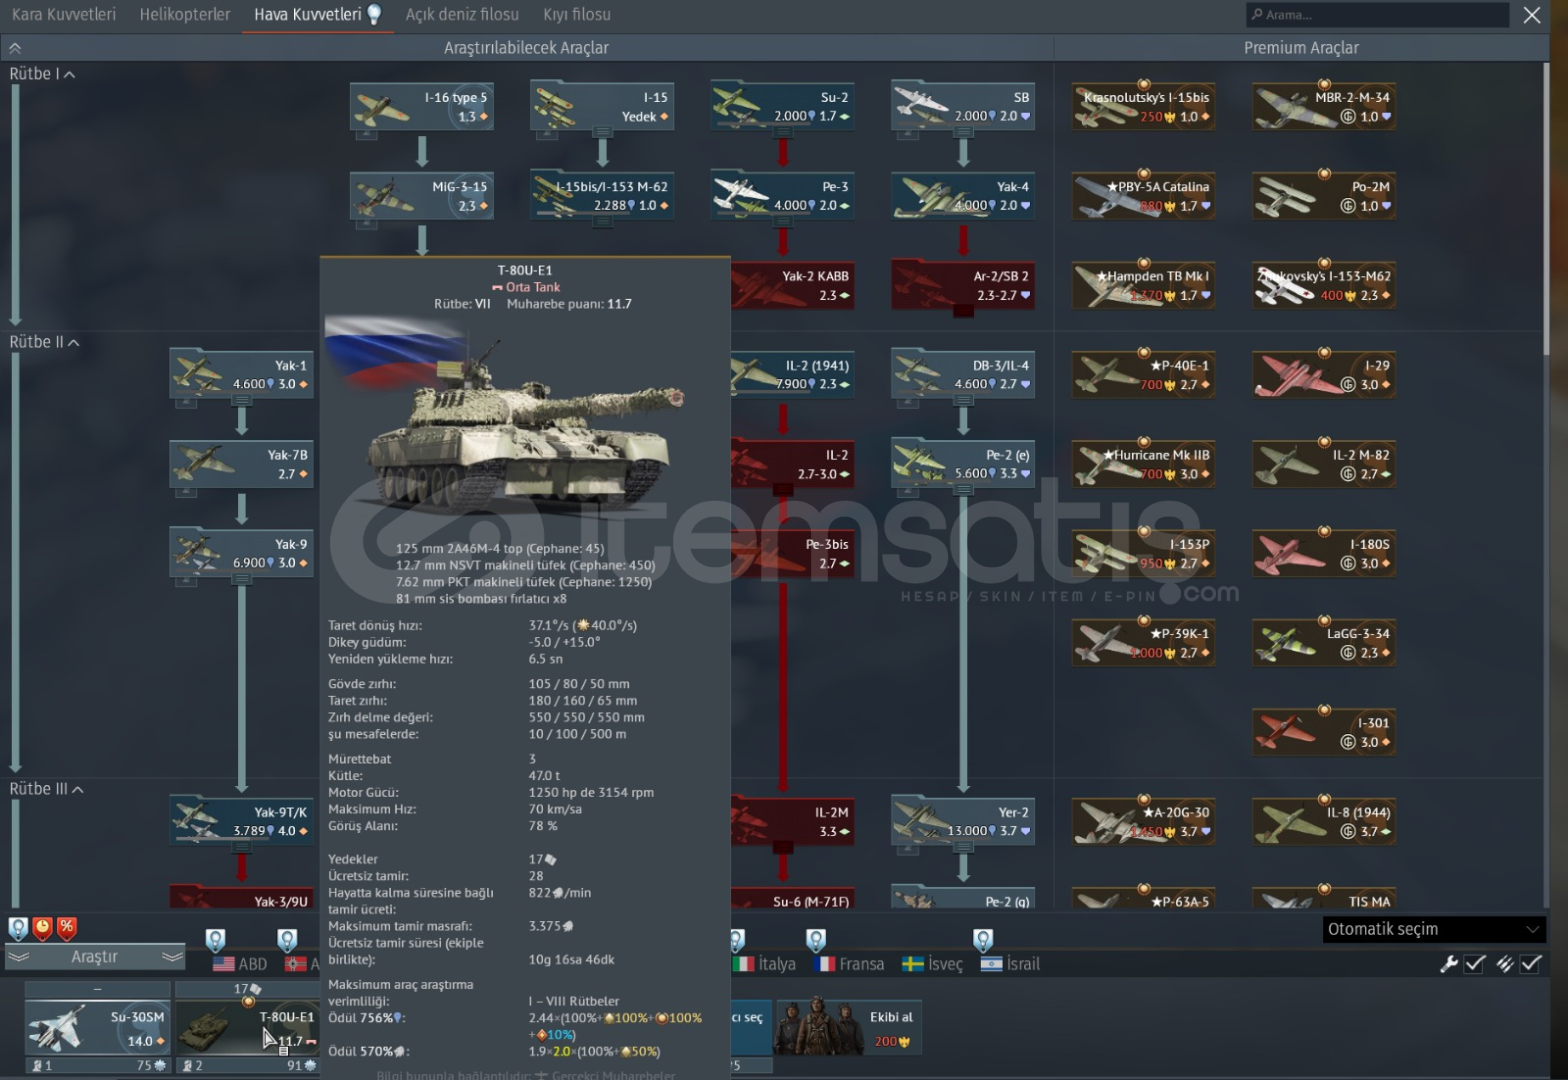Collapse the Rütbe III section
Image resolution: width=1568 pixels, height=1080 pixels.
coord(46,789)
